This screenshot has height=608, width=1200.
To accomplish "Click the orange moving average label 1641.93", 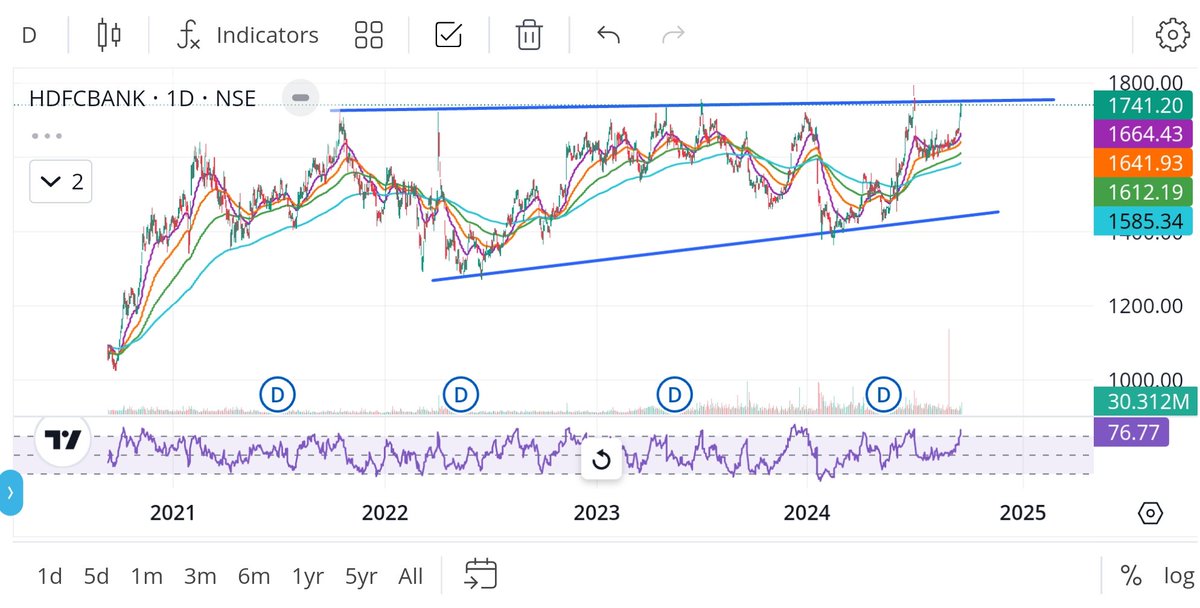I will coord(1145,163).
